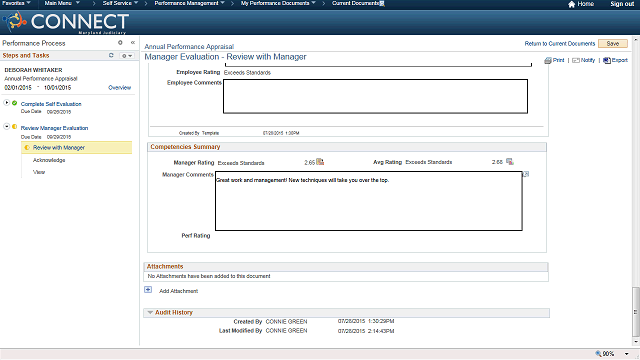The height and width of the screenshot is (360, 640).
Task: Click green completed status icon for Self Evaluation
Action: pyautogui.click(x=15, y=103)
